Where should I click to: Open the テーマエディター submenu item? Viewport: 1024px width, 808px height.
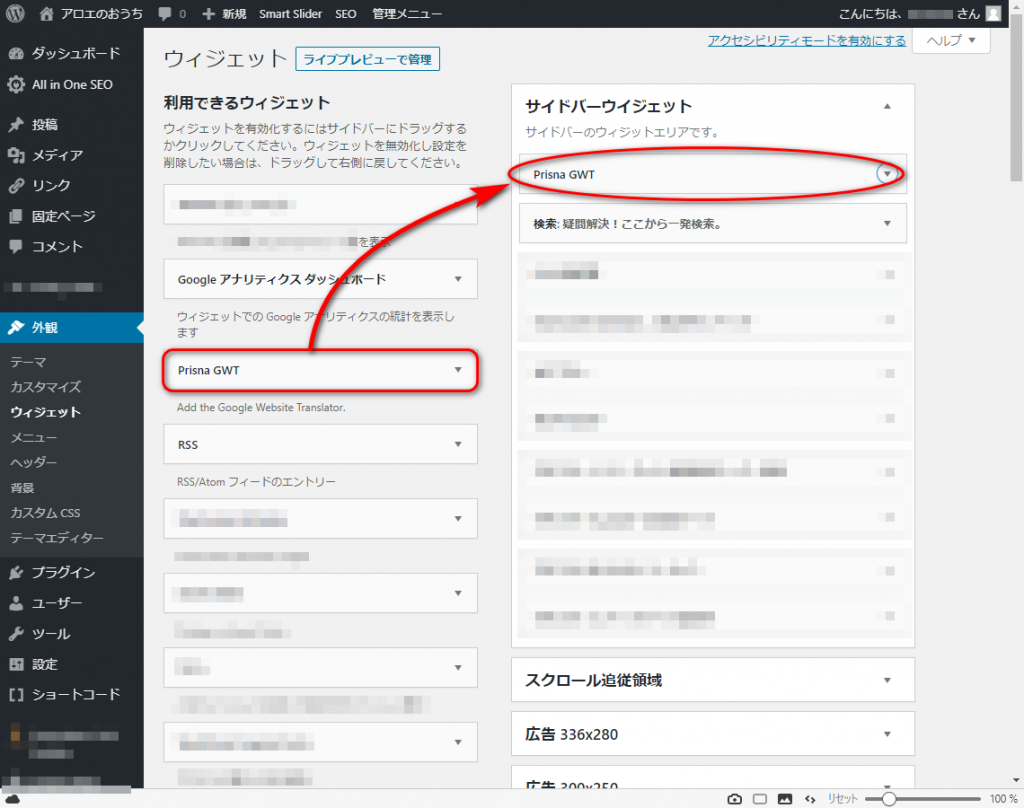(57, 538)
